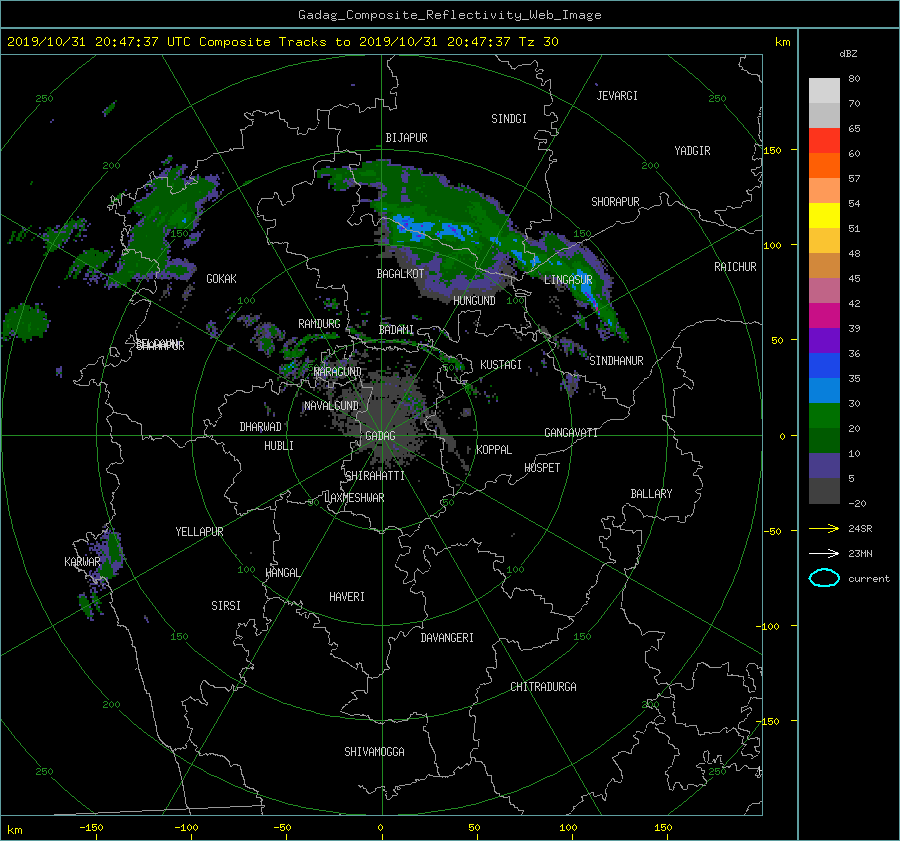Click the SHORAPUR city label
Screen dimensions: 900x841
615,202
